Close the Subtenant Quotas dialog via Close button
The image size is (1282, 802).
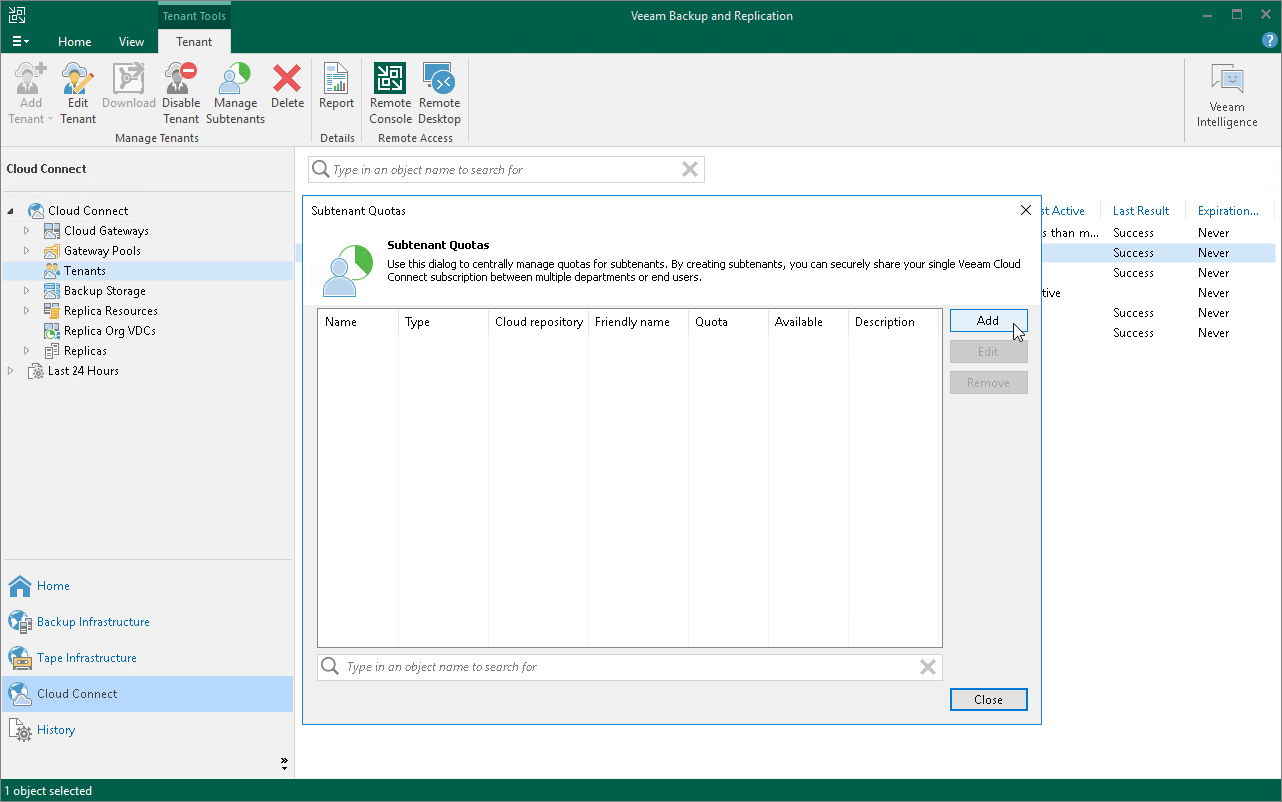[988, 700]
